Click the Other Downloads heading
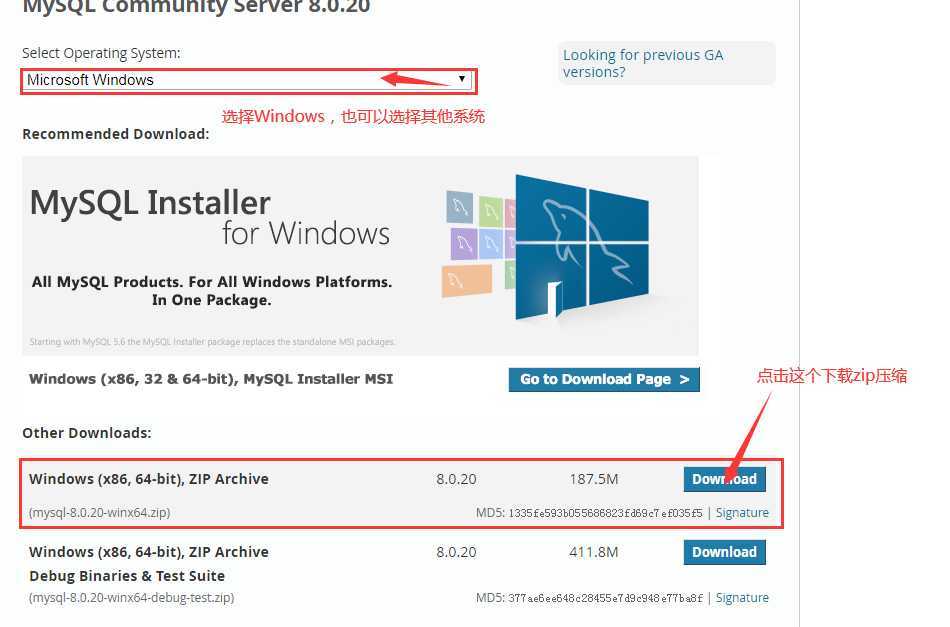 point(87,433)
